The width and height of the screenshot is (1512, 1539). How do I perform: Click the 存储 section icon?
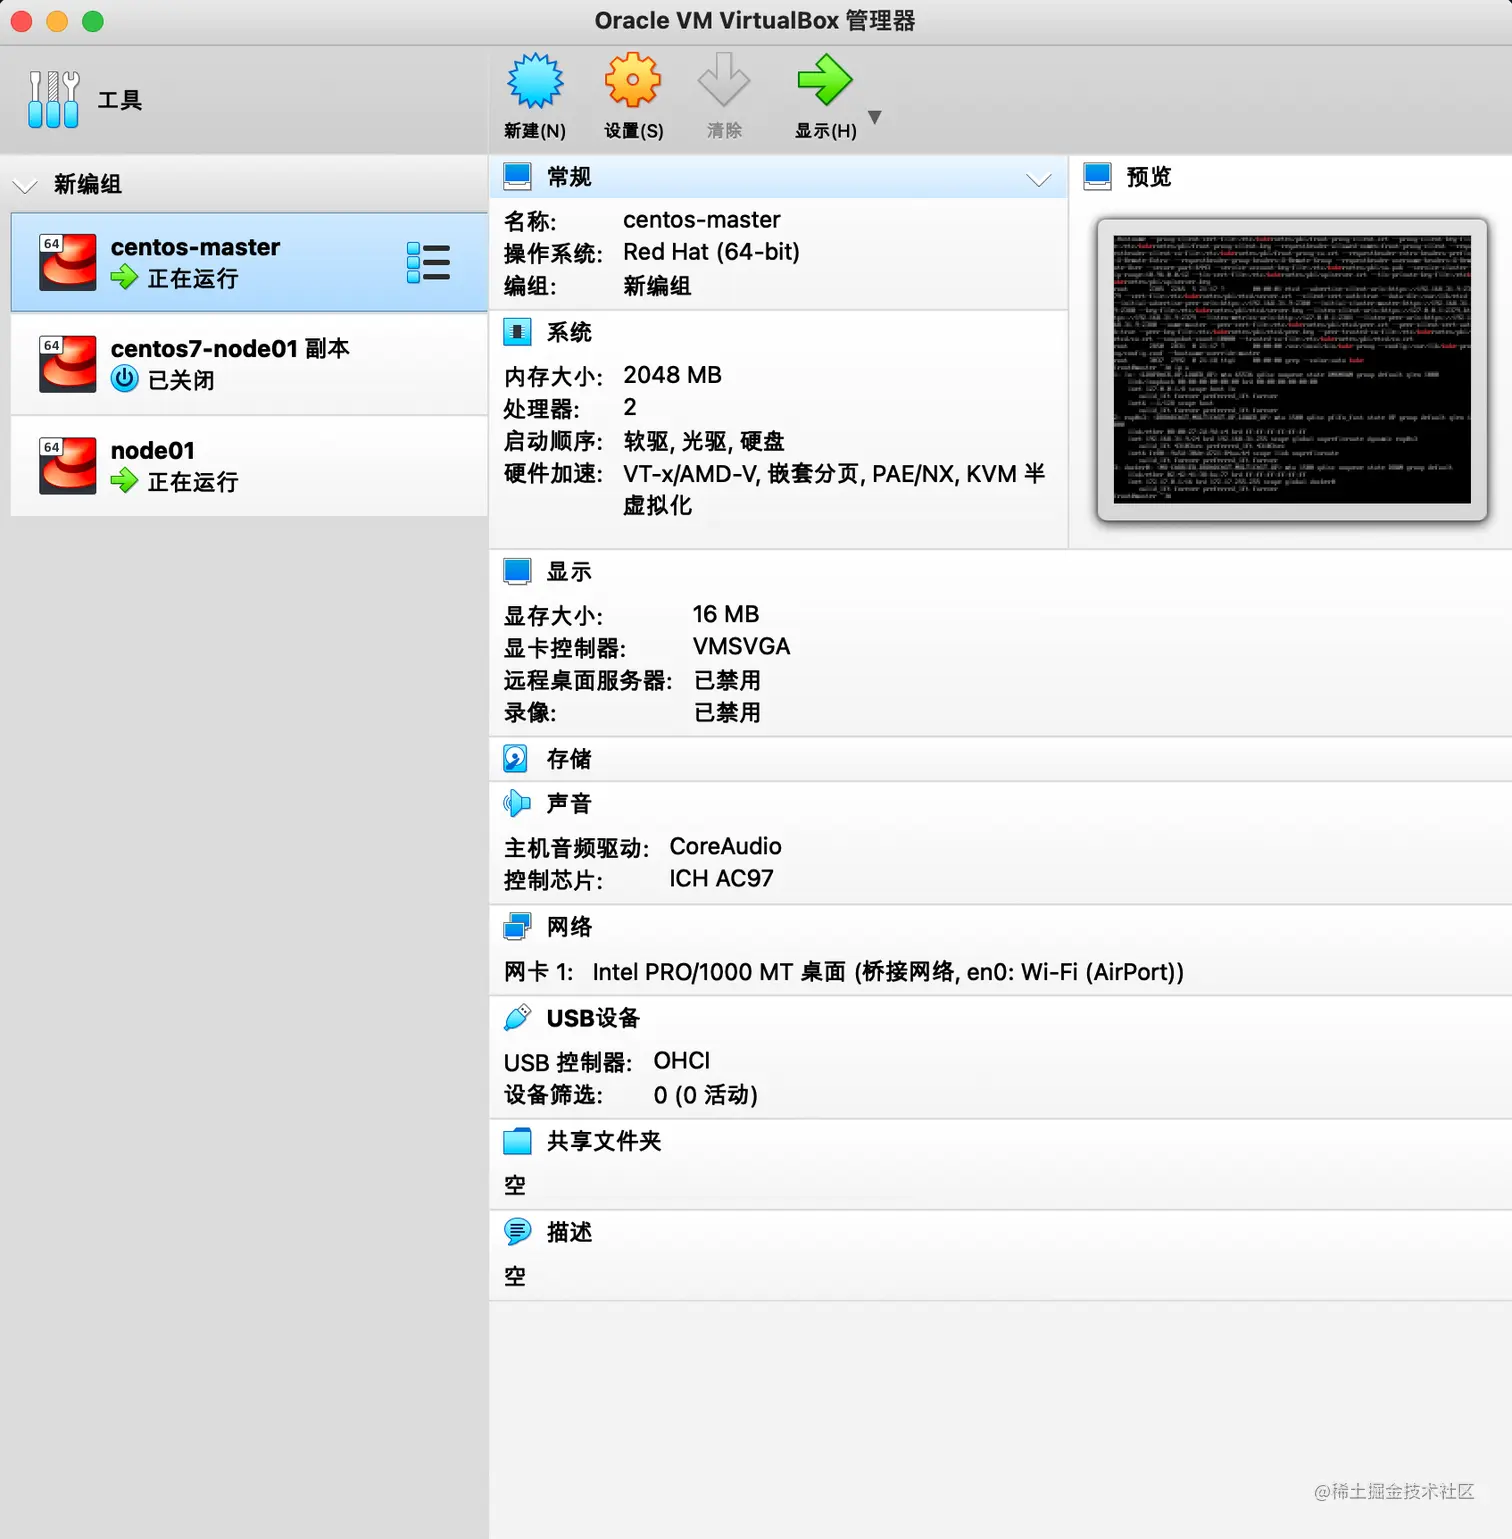(x=517, y=758)
